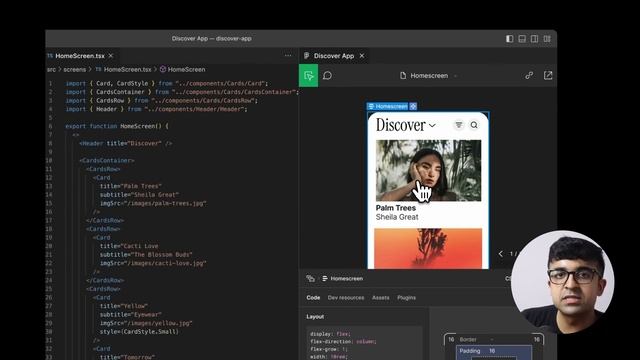Select the Code tab
Image resolution: width=640 pixels, height=360 pixels.
pos(313,298)
